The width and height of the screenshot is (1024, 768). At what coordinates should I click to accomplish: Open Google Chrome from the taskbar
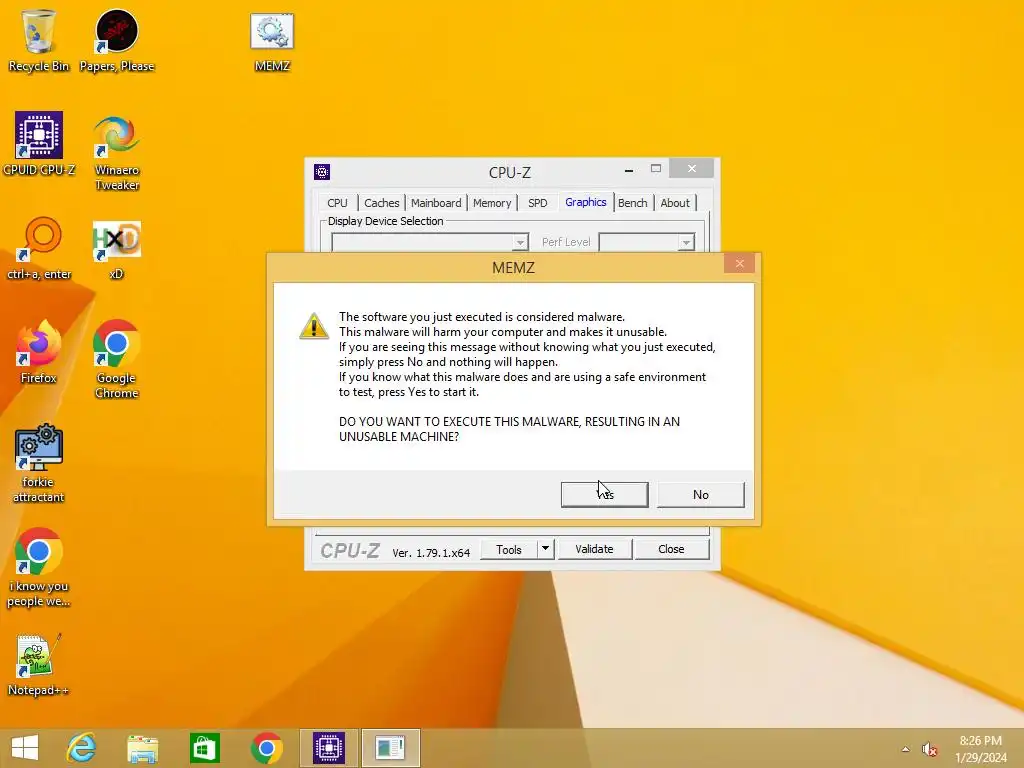(266, 748)
